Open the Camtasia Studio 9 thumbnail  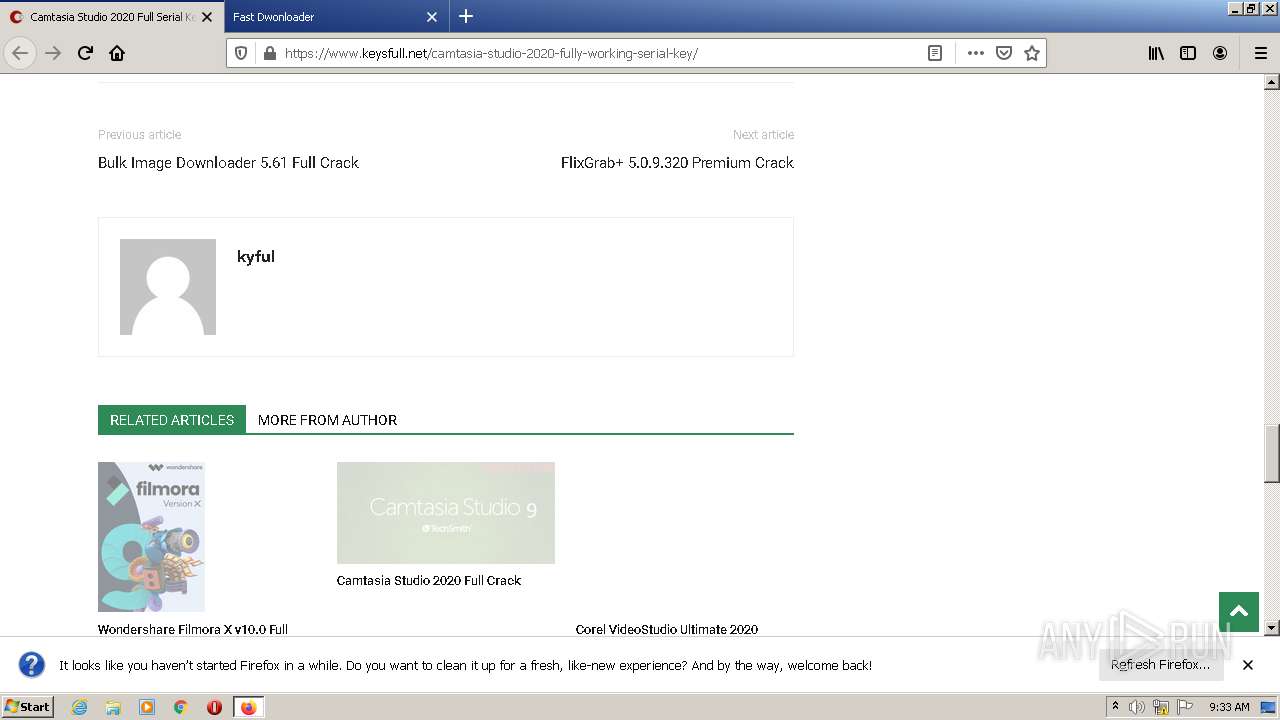(x=446, y=513)
